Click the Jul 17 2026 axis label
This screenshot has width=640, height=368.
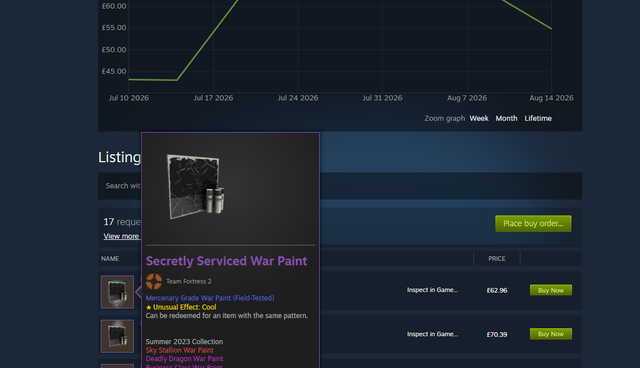point(213,98)
